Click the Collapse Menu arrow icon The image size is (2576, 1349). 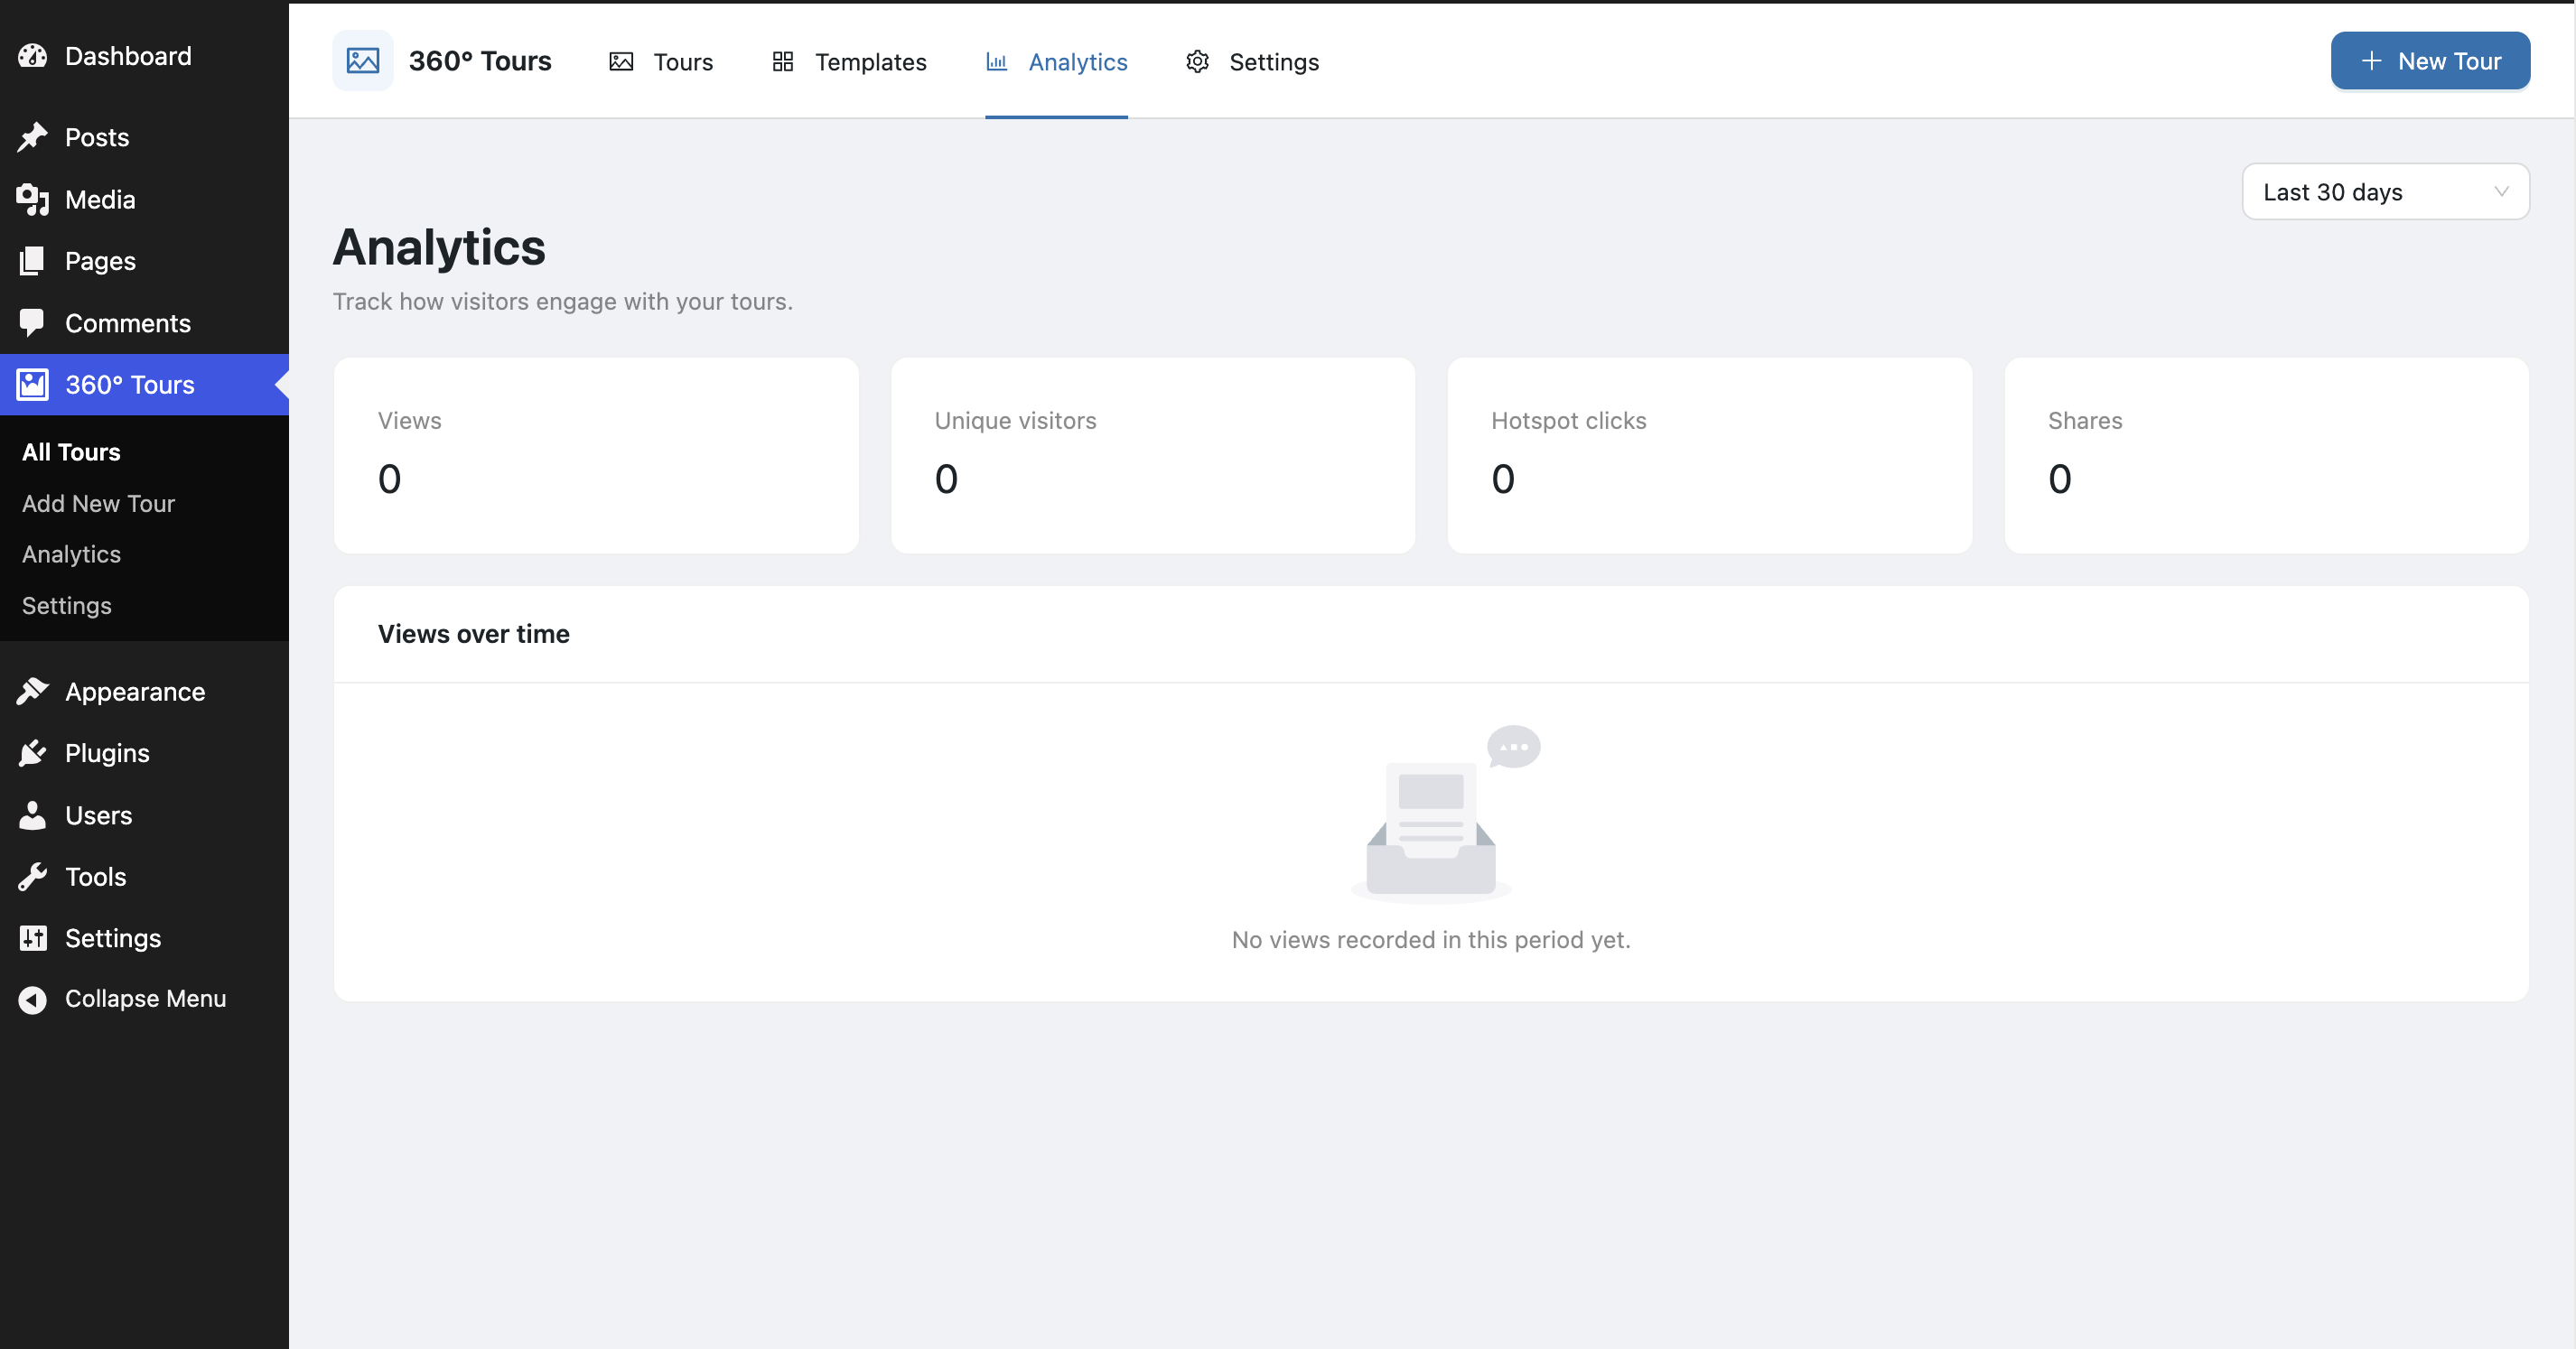coord(32,999)
